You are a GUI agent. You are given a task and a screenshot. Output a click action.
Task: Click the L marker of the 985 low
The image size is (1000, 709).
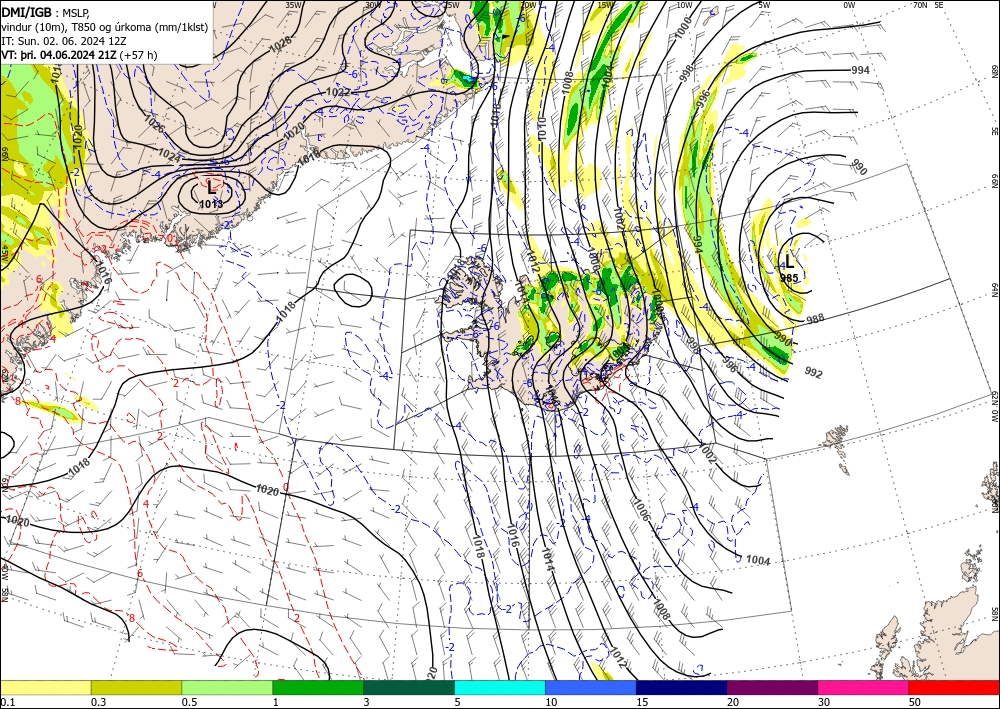pyautogui.click(x=790, y=261)
